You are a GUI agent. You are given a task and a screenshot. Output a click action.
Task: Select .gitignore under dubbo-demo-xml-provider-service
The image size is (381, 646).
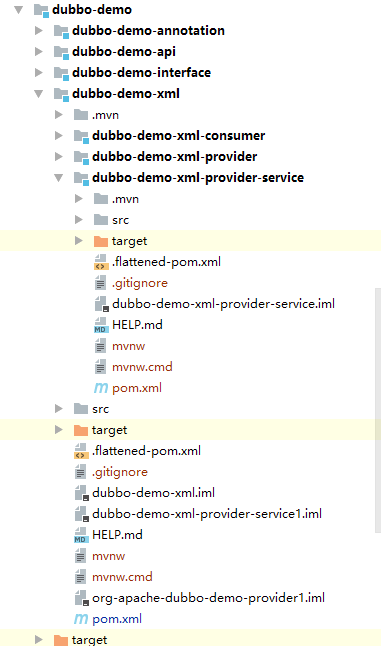[140, 283]
